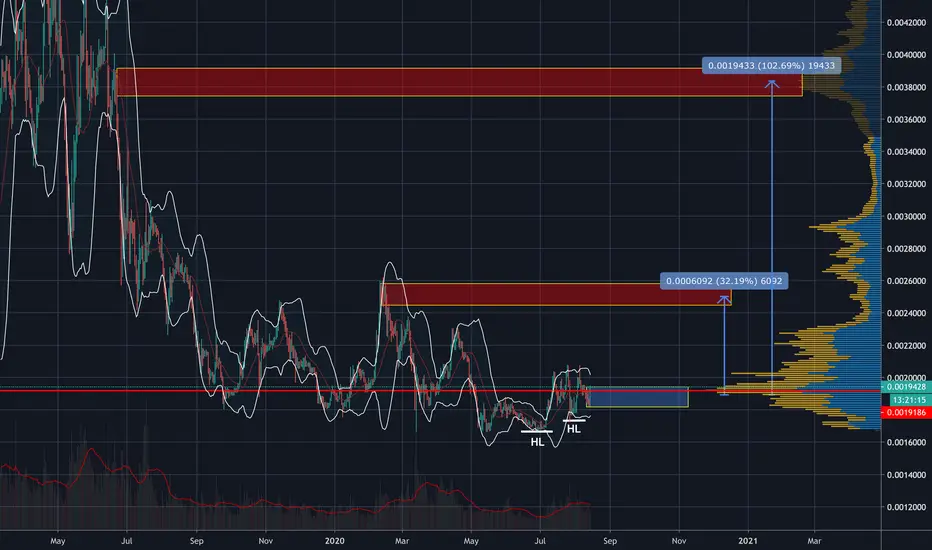Image resolution: width=932 pixels, height=550 pixels.
Task: Click the Mar label after 2021 on time axis
Action: coord(814,540)
